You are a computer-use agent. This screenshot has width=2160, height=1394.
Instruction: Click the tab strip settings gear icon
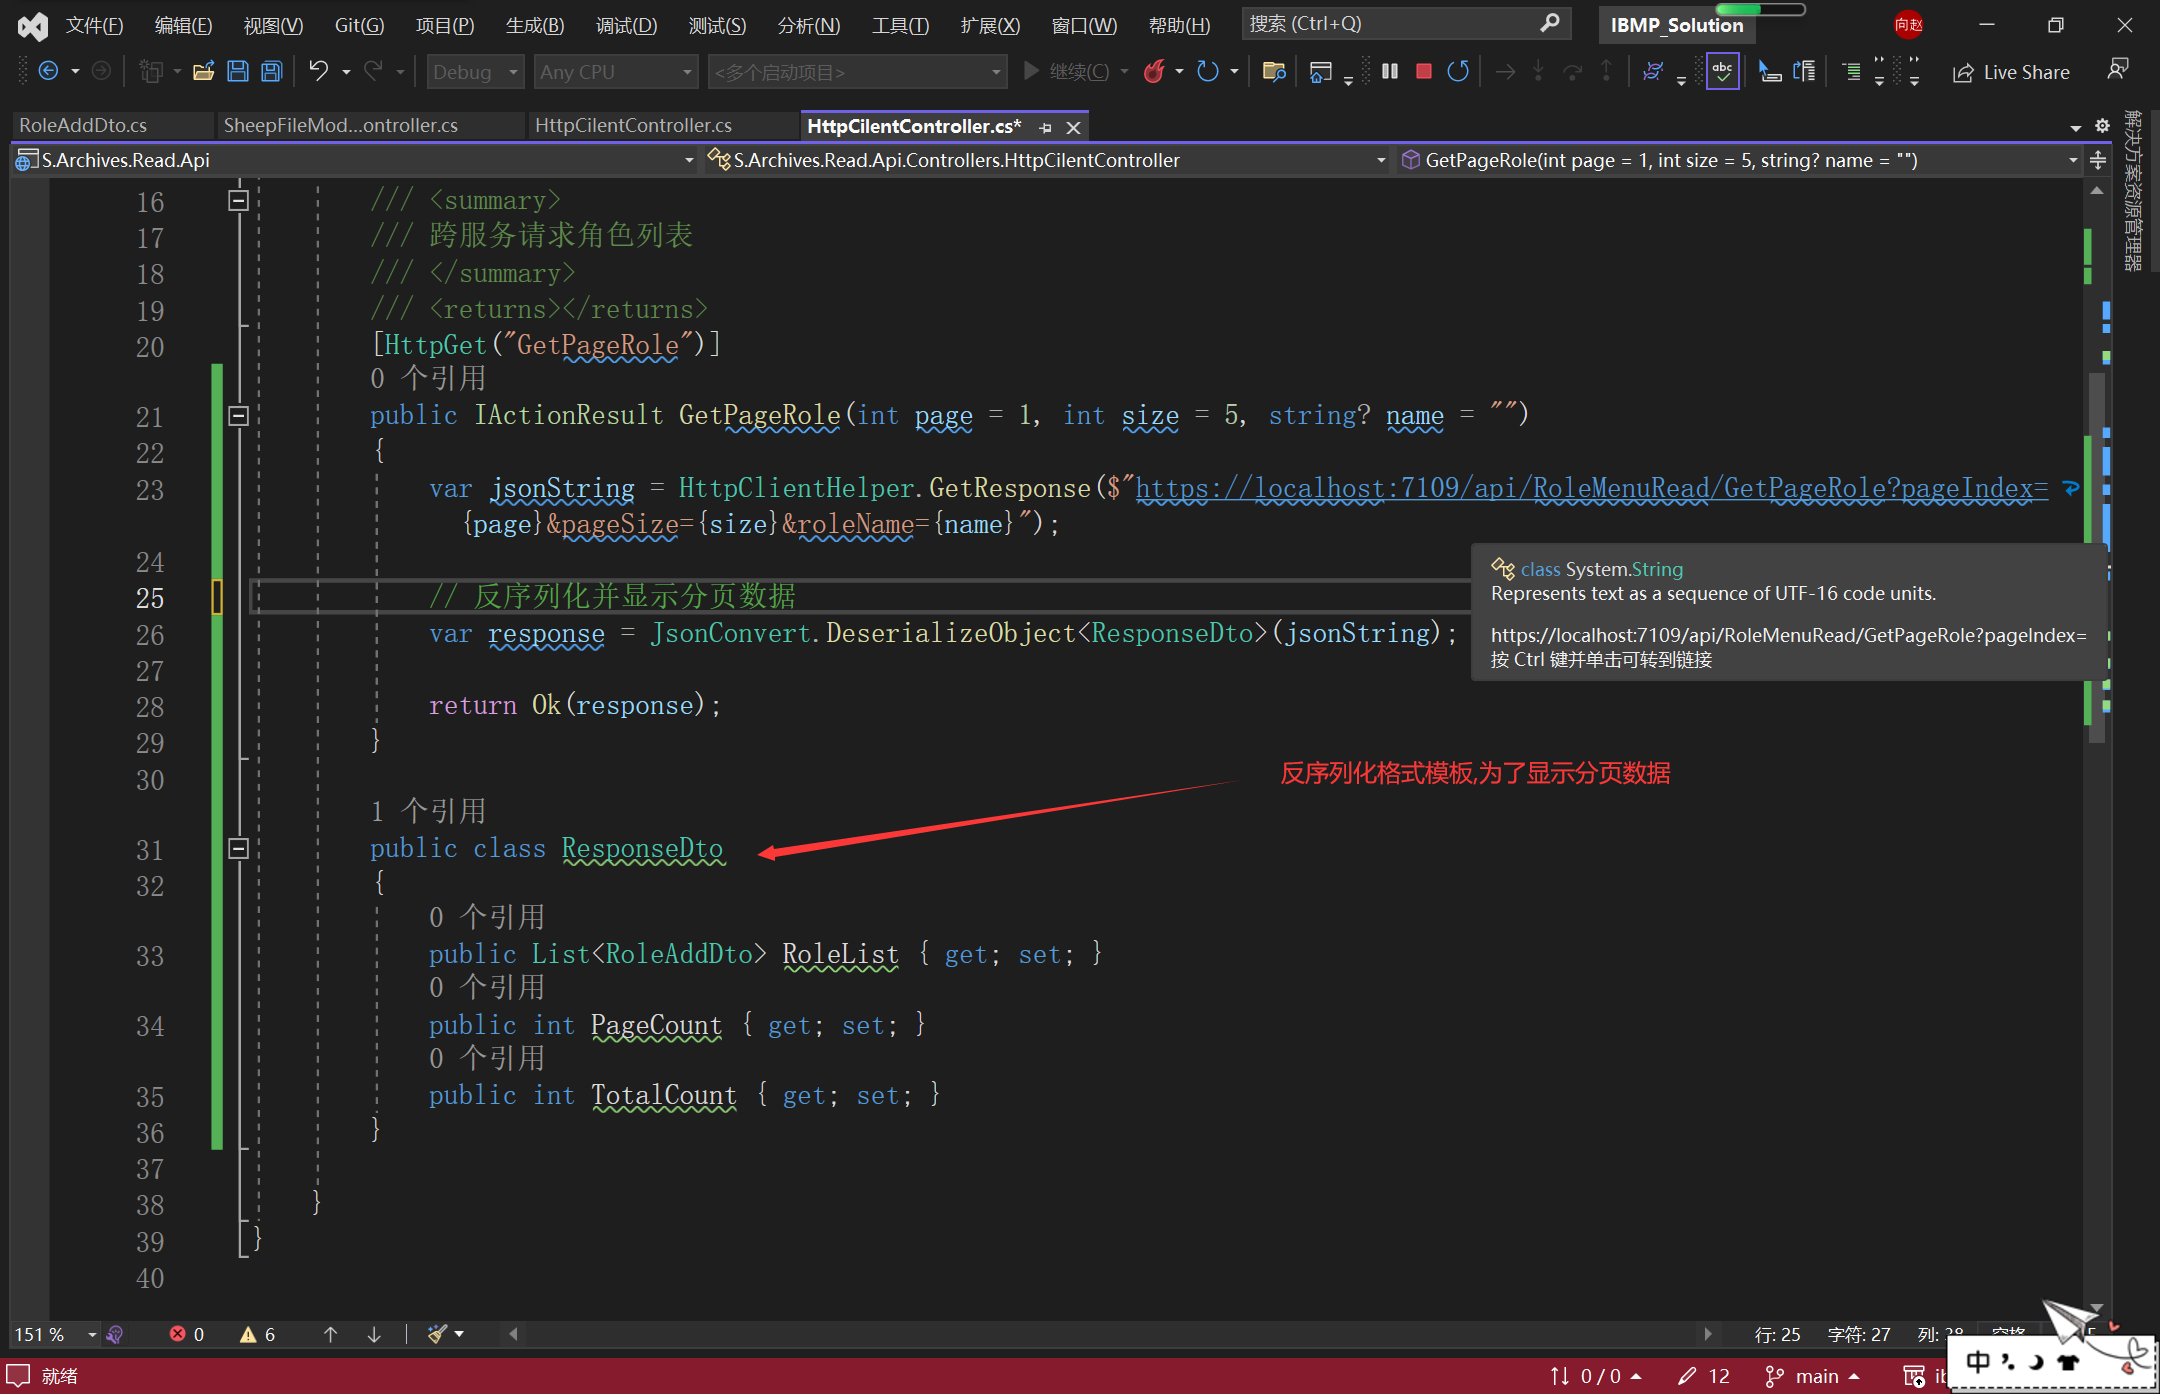click(x=2102, y=126)
